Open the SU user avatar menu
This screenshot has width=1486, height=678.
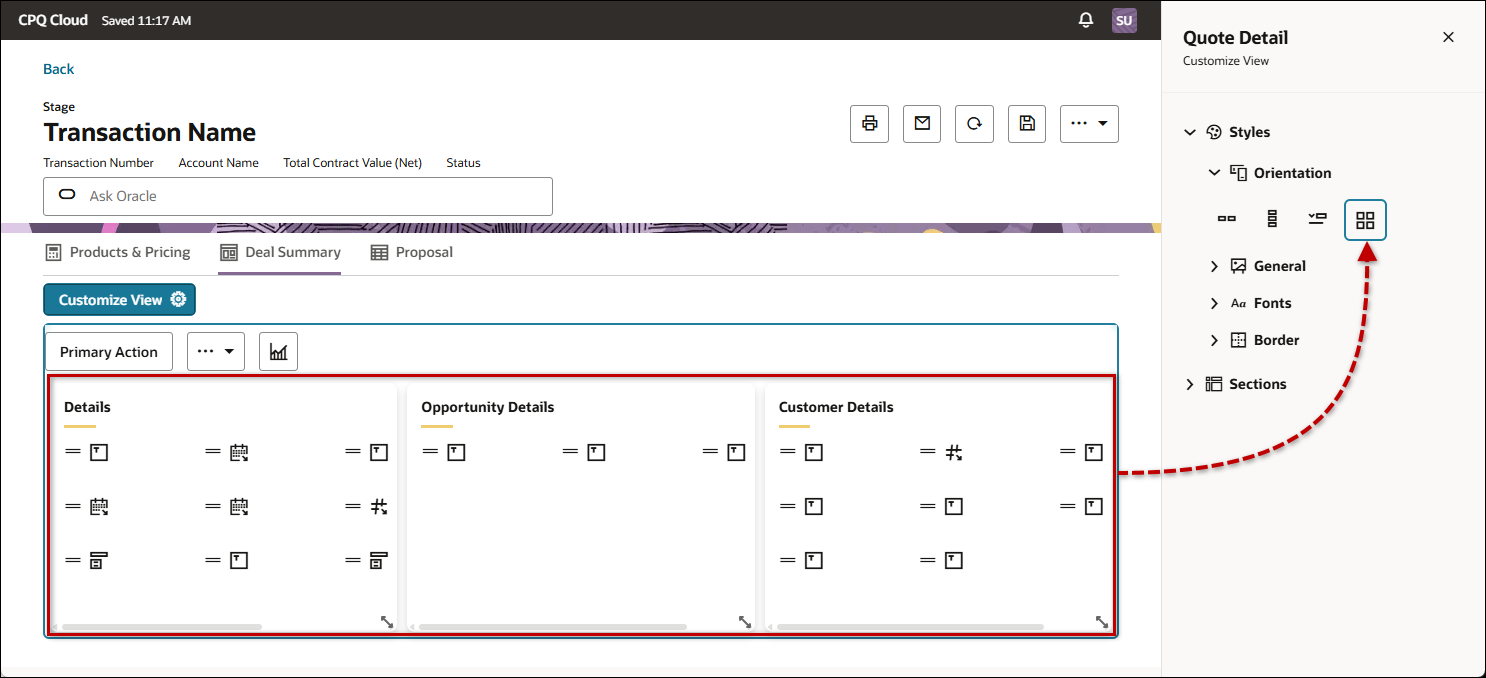1124,19
